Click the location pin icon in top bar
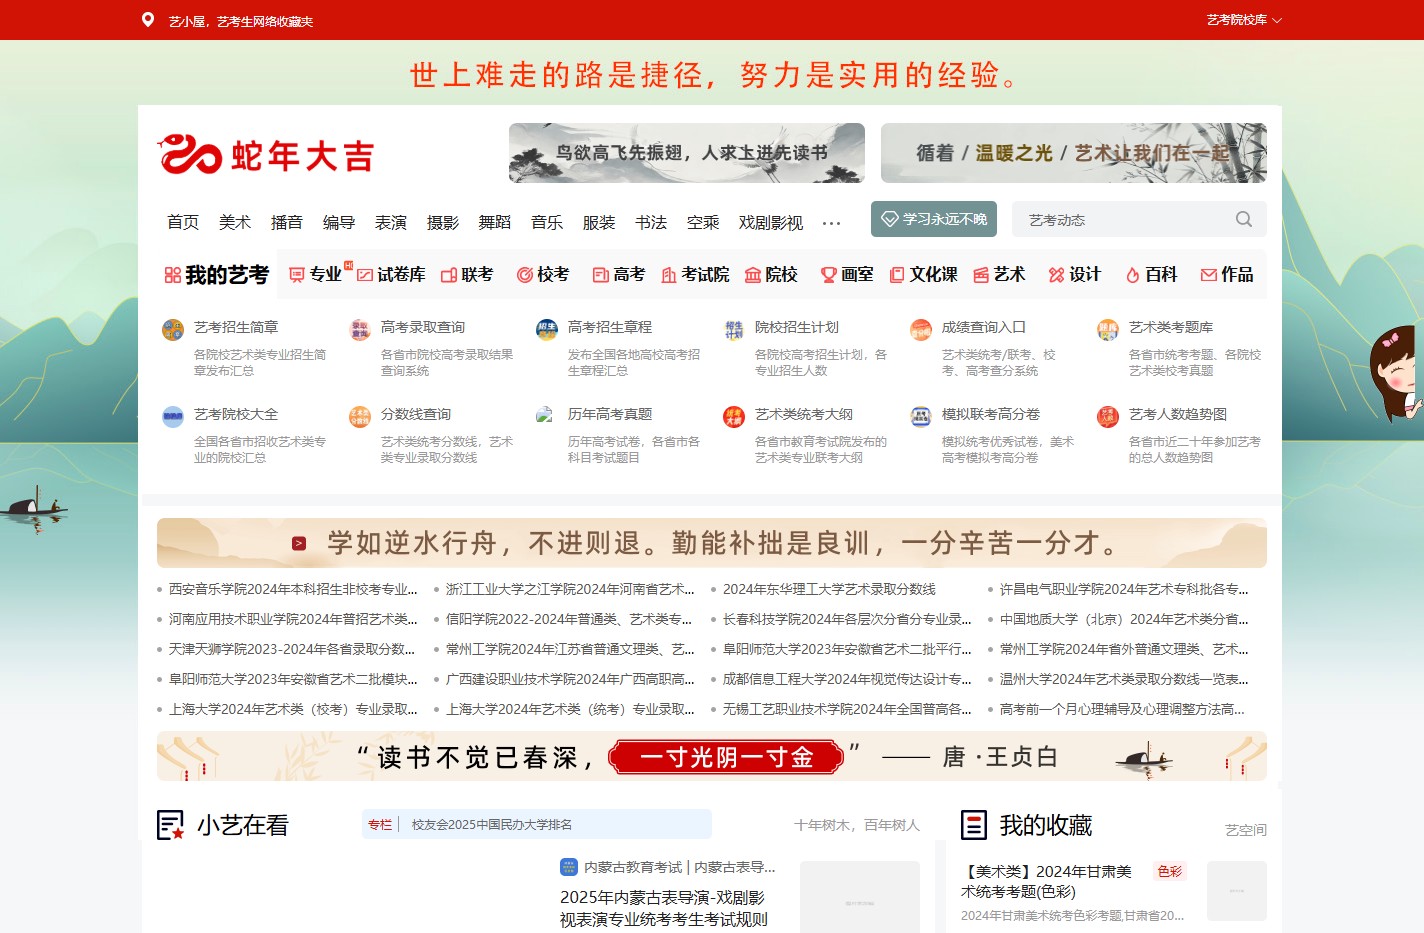 (x=148, y=20)
